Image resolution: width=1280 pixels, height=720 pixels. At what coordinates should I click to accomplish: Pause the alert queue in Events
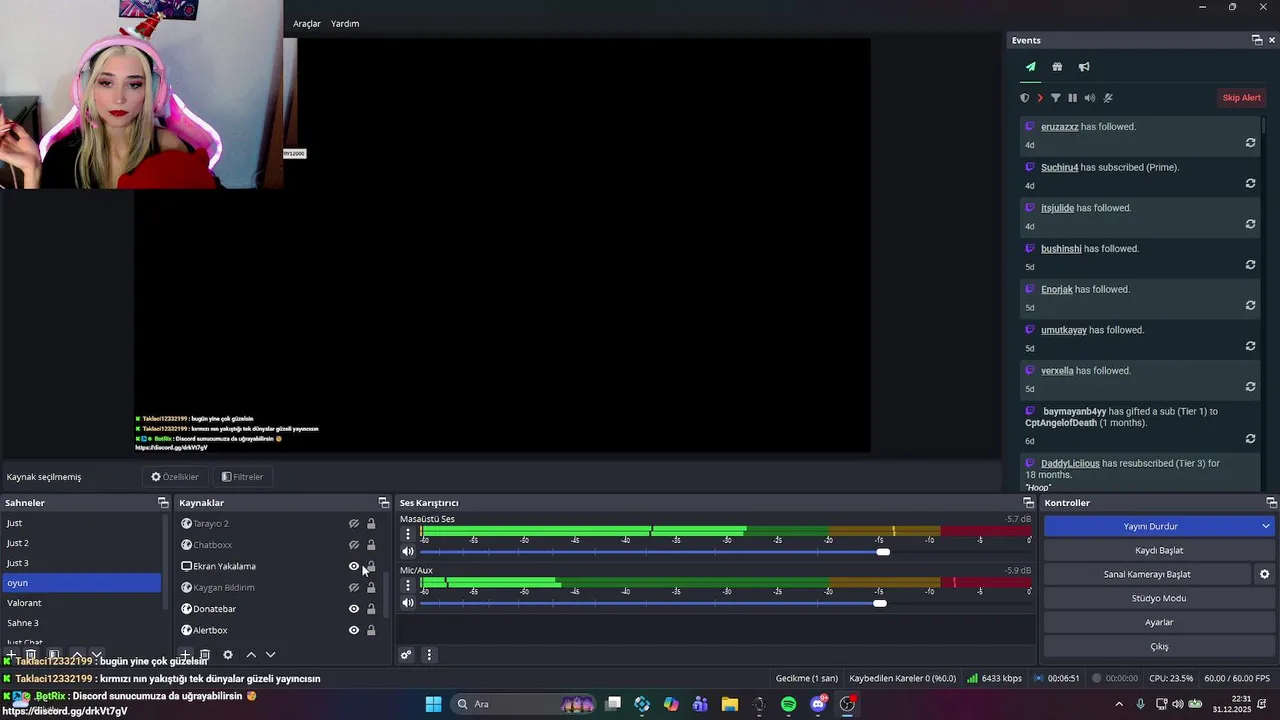[1072, 98]
